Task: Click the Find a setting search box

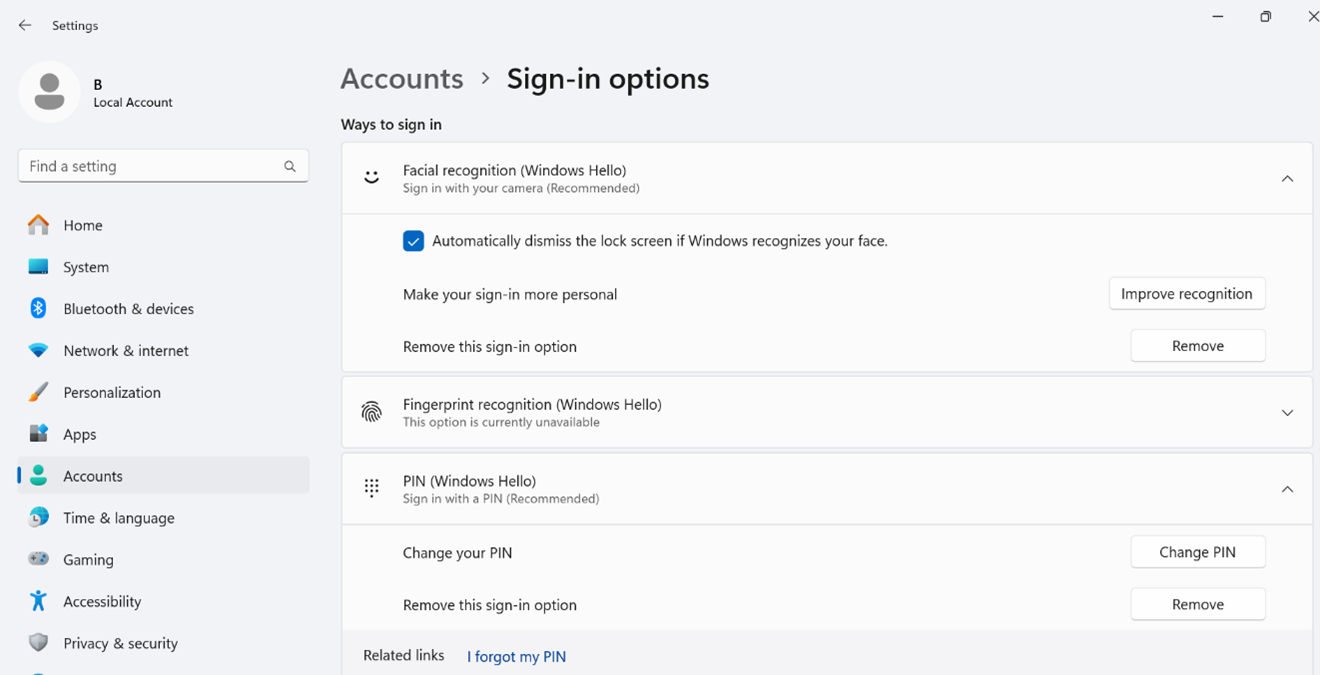Action: tap(163, 165)
